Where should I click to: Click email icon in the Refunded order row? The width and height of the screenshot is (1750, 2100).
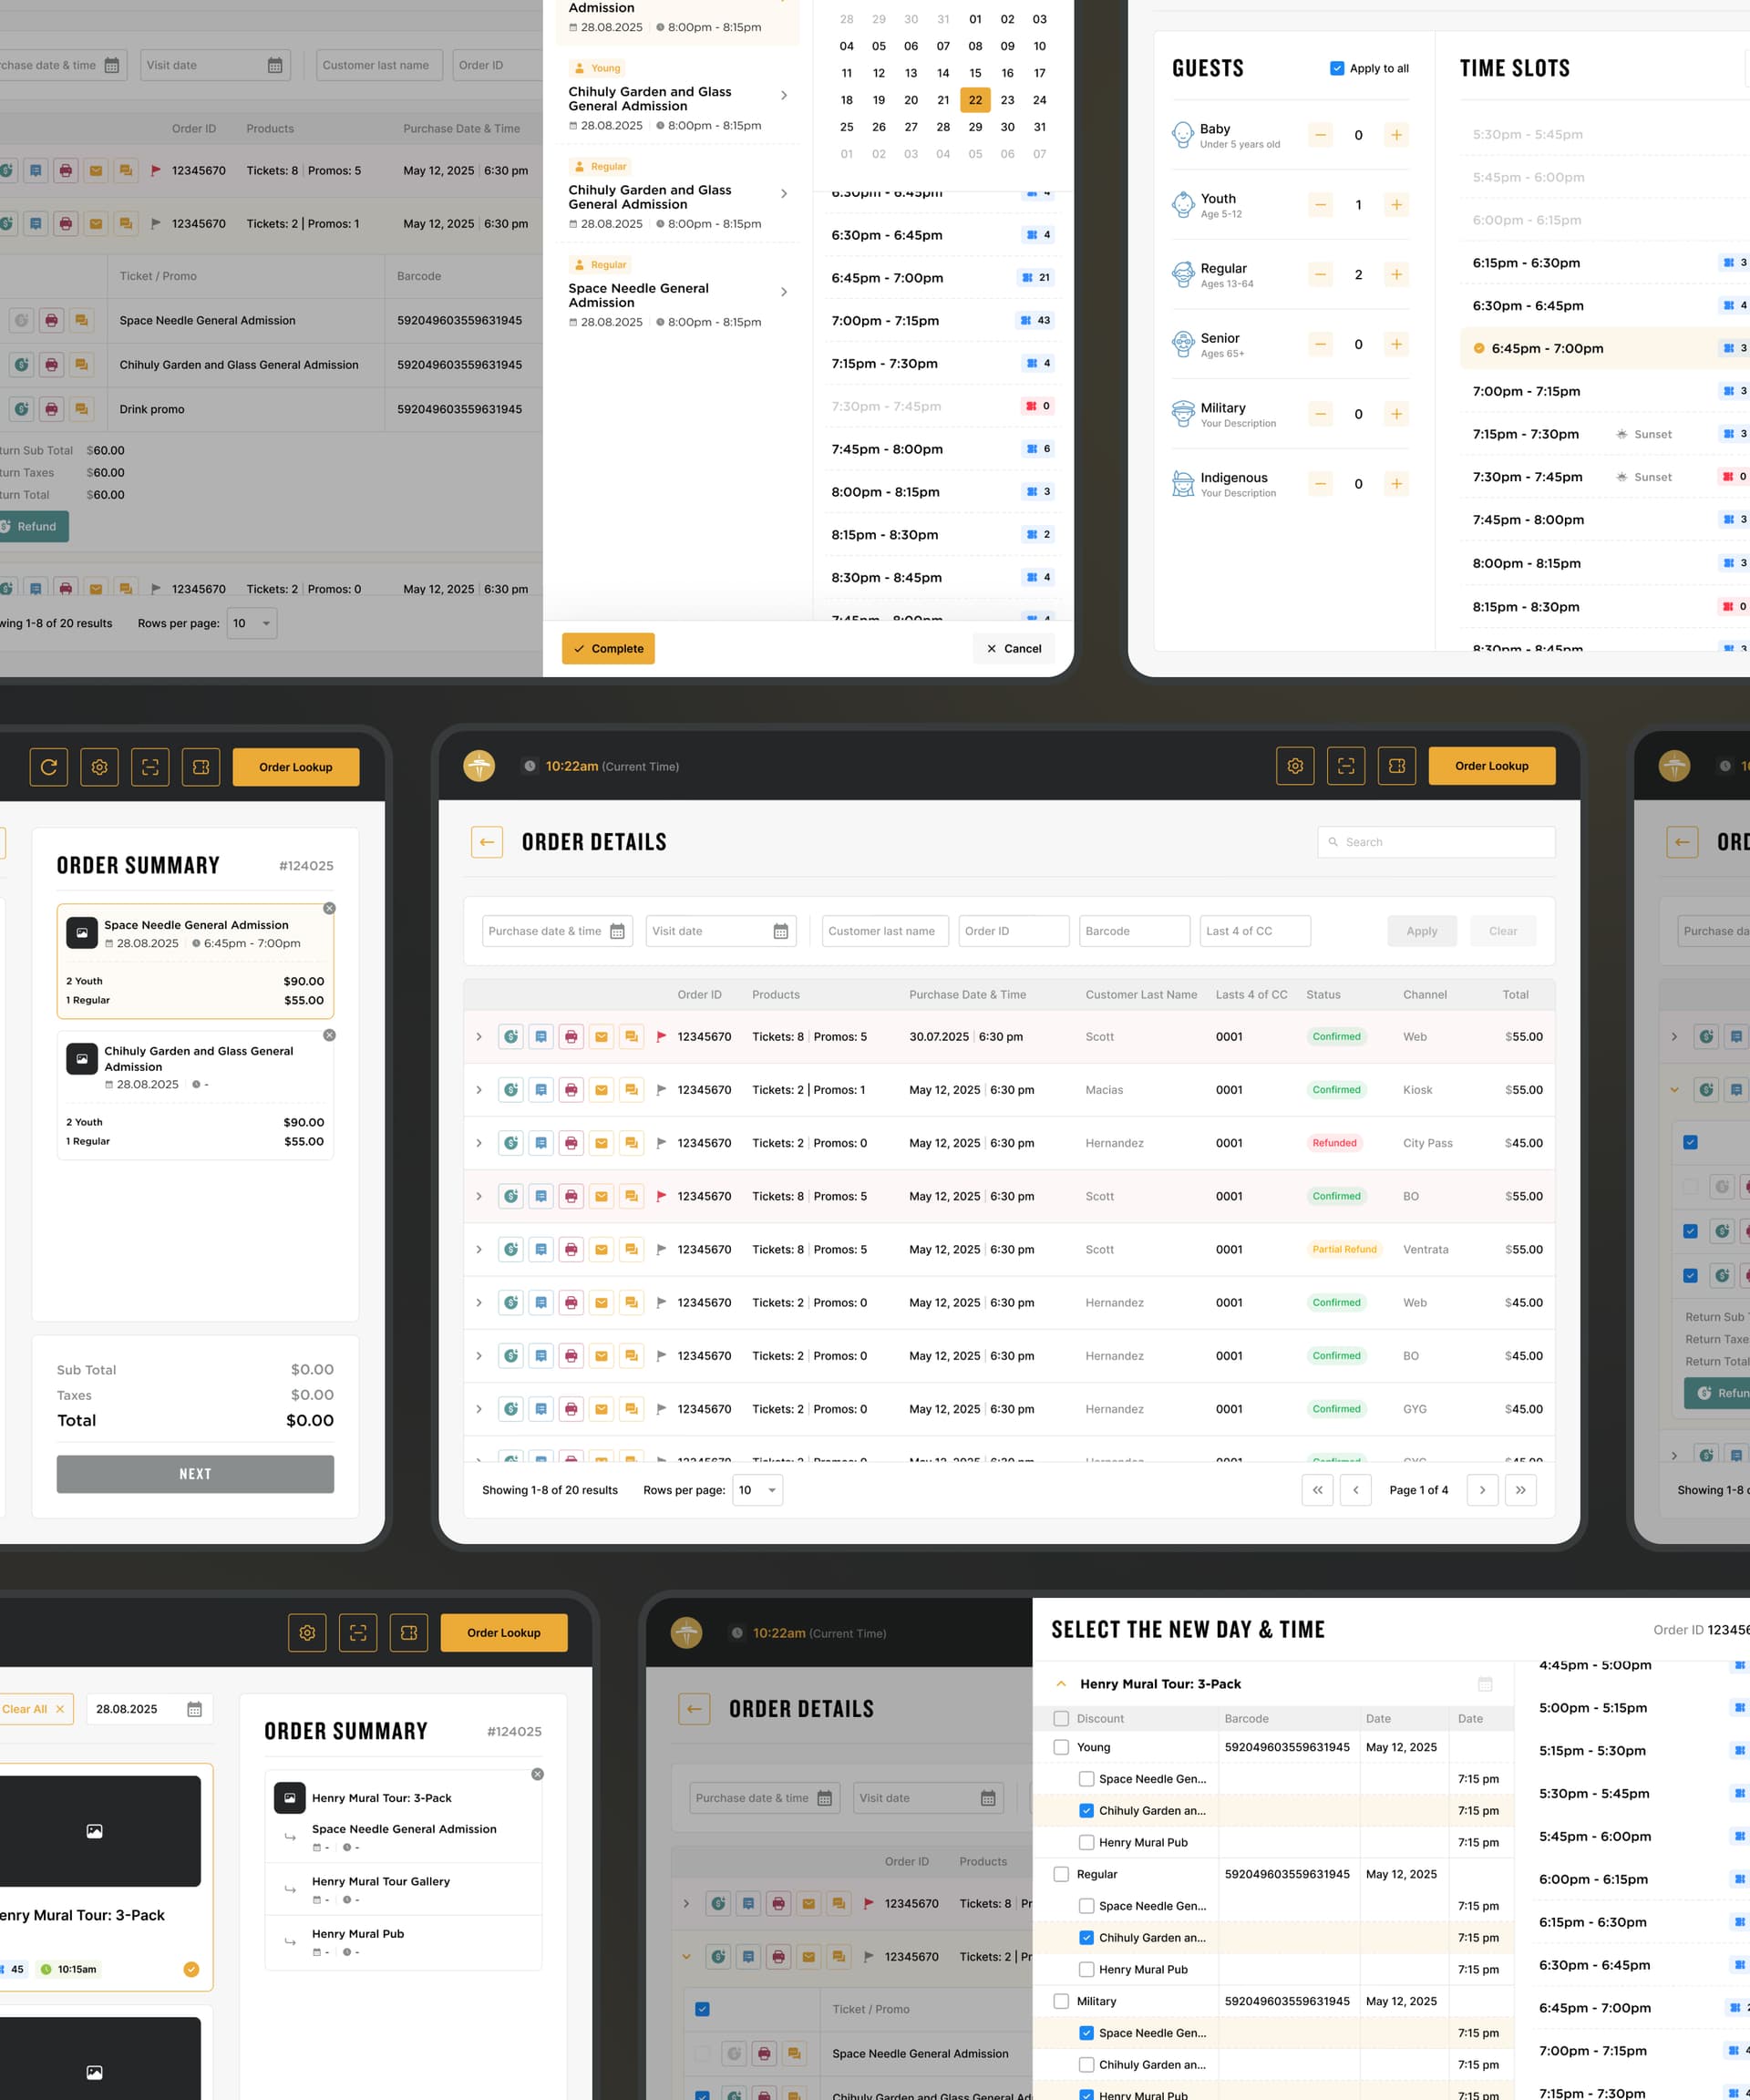tap(601, 1143)
